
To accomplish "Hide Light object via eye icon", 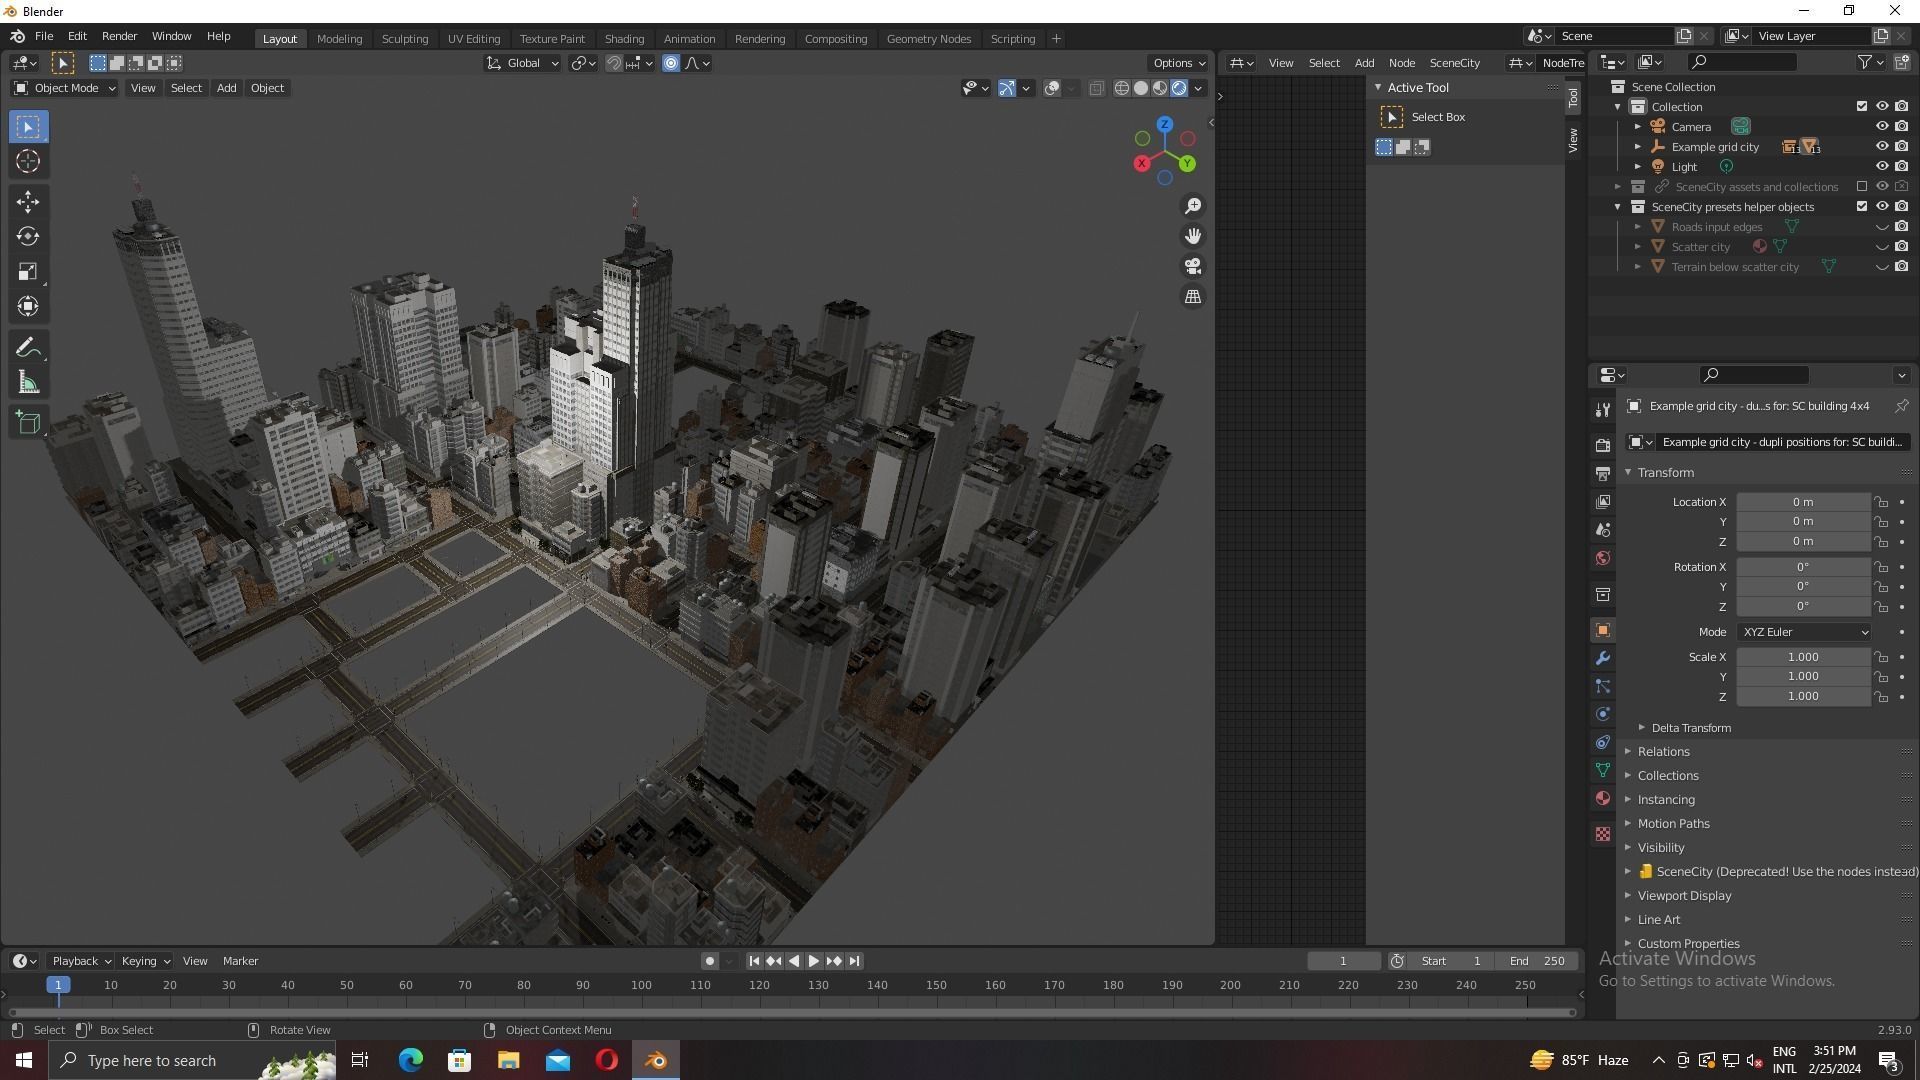I will click(1881, 167).
